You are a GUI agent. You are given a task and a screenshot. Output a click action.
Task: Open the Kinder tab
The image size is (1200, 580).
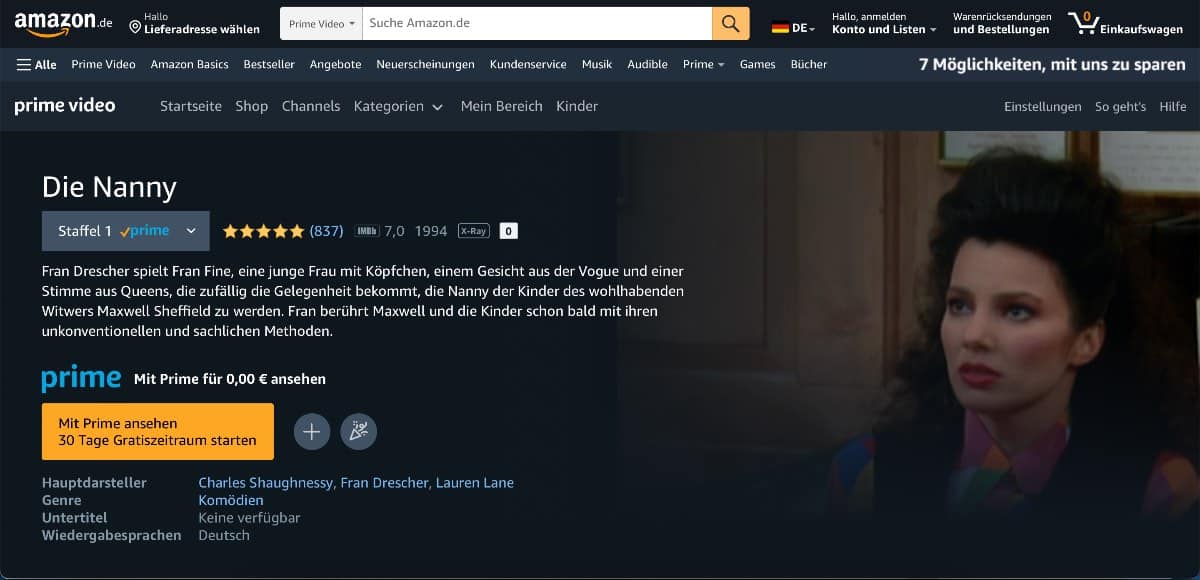click(577, 106)
